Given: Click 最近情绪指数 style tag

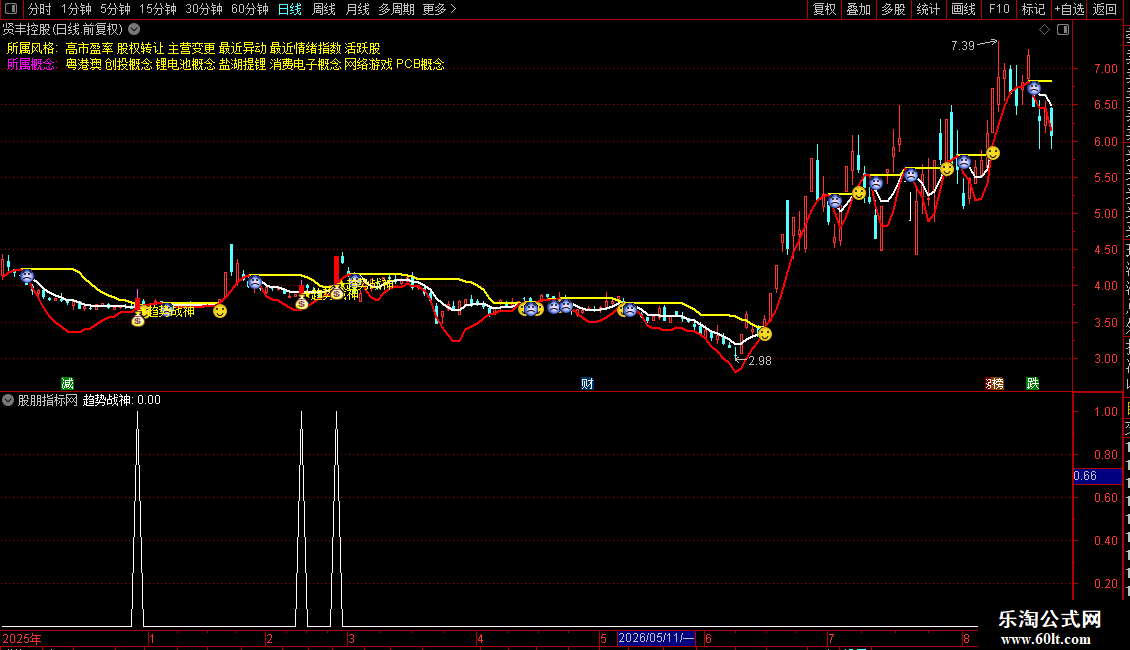Looking at the screenshot, I should coord(306,48).
